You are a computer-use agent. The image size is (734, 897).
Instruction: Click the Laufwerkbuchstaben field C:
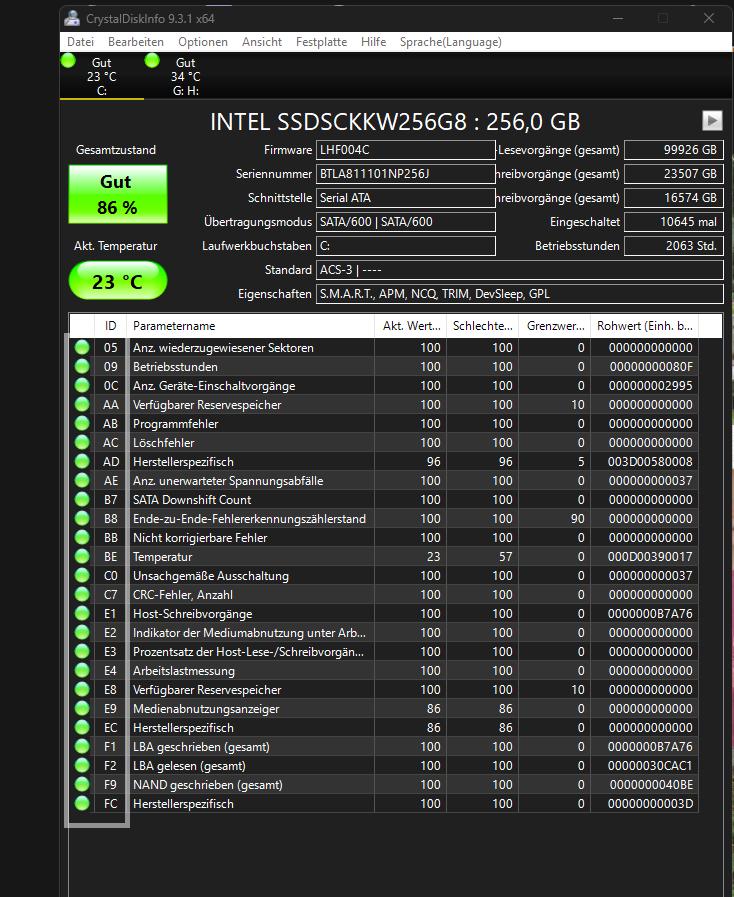pyautogui.click(x=406, y=246)
